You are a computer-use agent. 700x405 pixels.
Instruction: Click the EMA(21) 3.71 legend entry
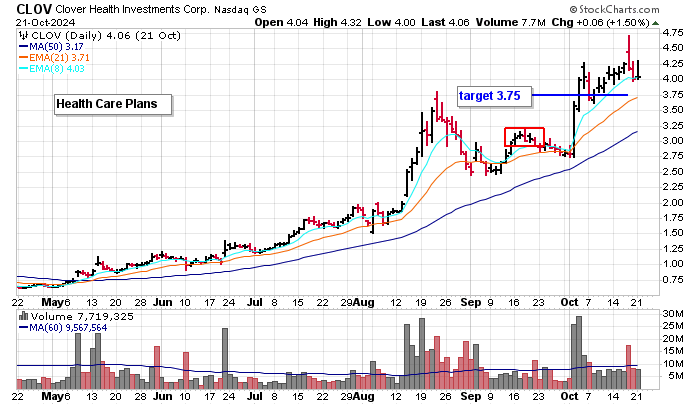[x=54, y=58]
